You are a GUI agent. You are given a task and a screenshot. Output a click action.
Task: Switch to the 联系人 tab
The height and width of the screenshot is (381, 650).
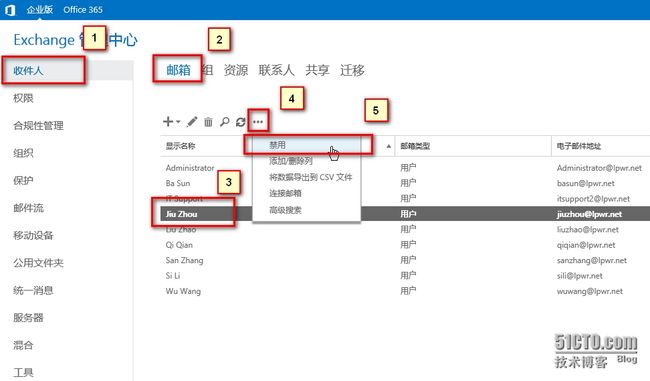click(x=276, y=70)
